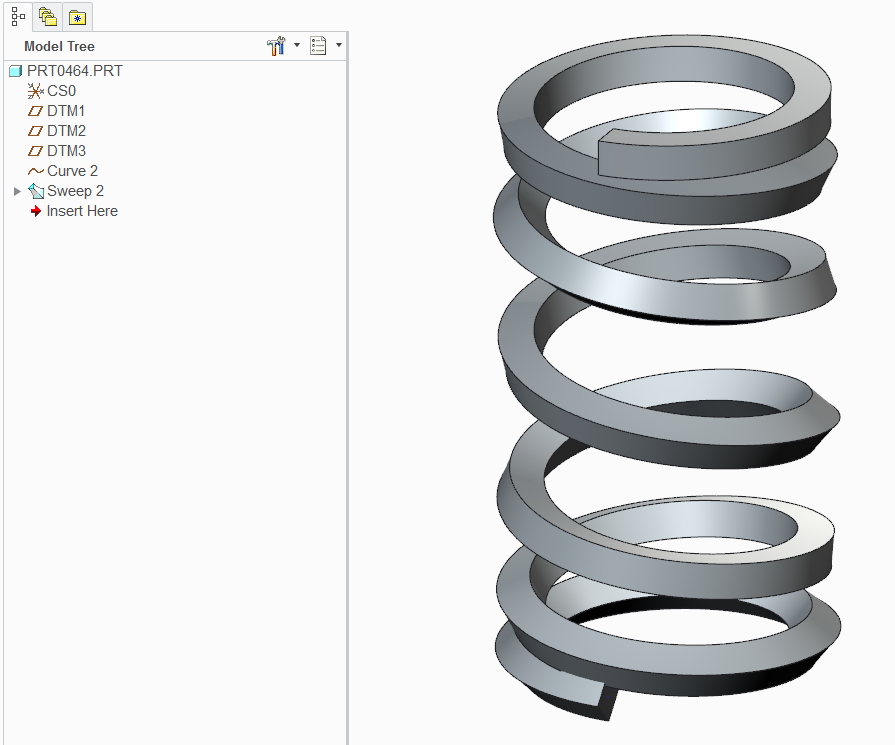The image size is (895, 745).
Task: Select the DTM2 tree item
Action: point(66,131)
